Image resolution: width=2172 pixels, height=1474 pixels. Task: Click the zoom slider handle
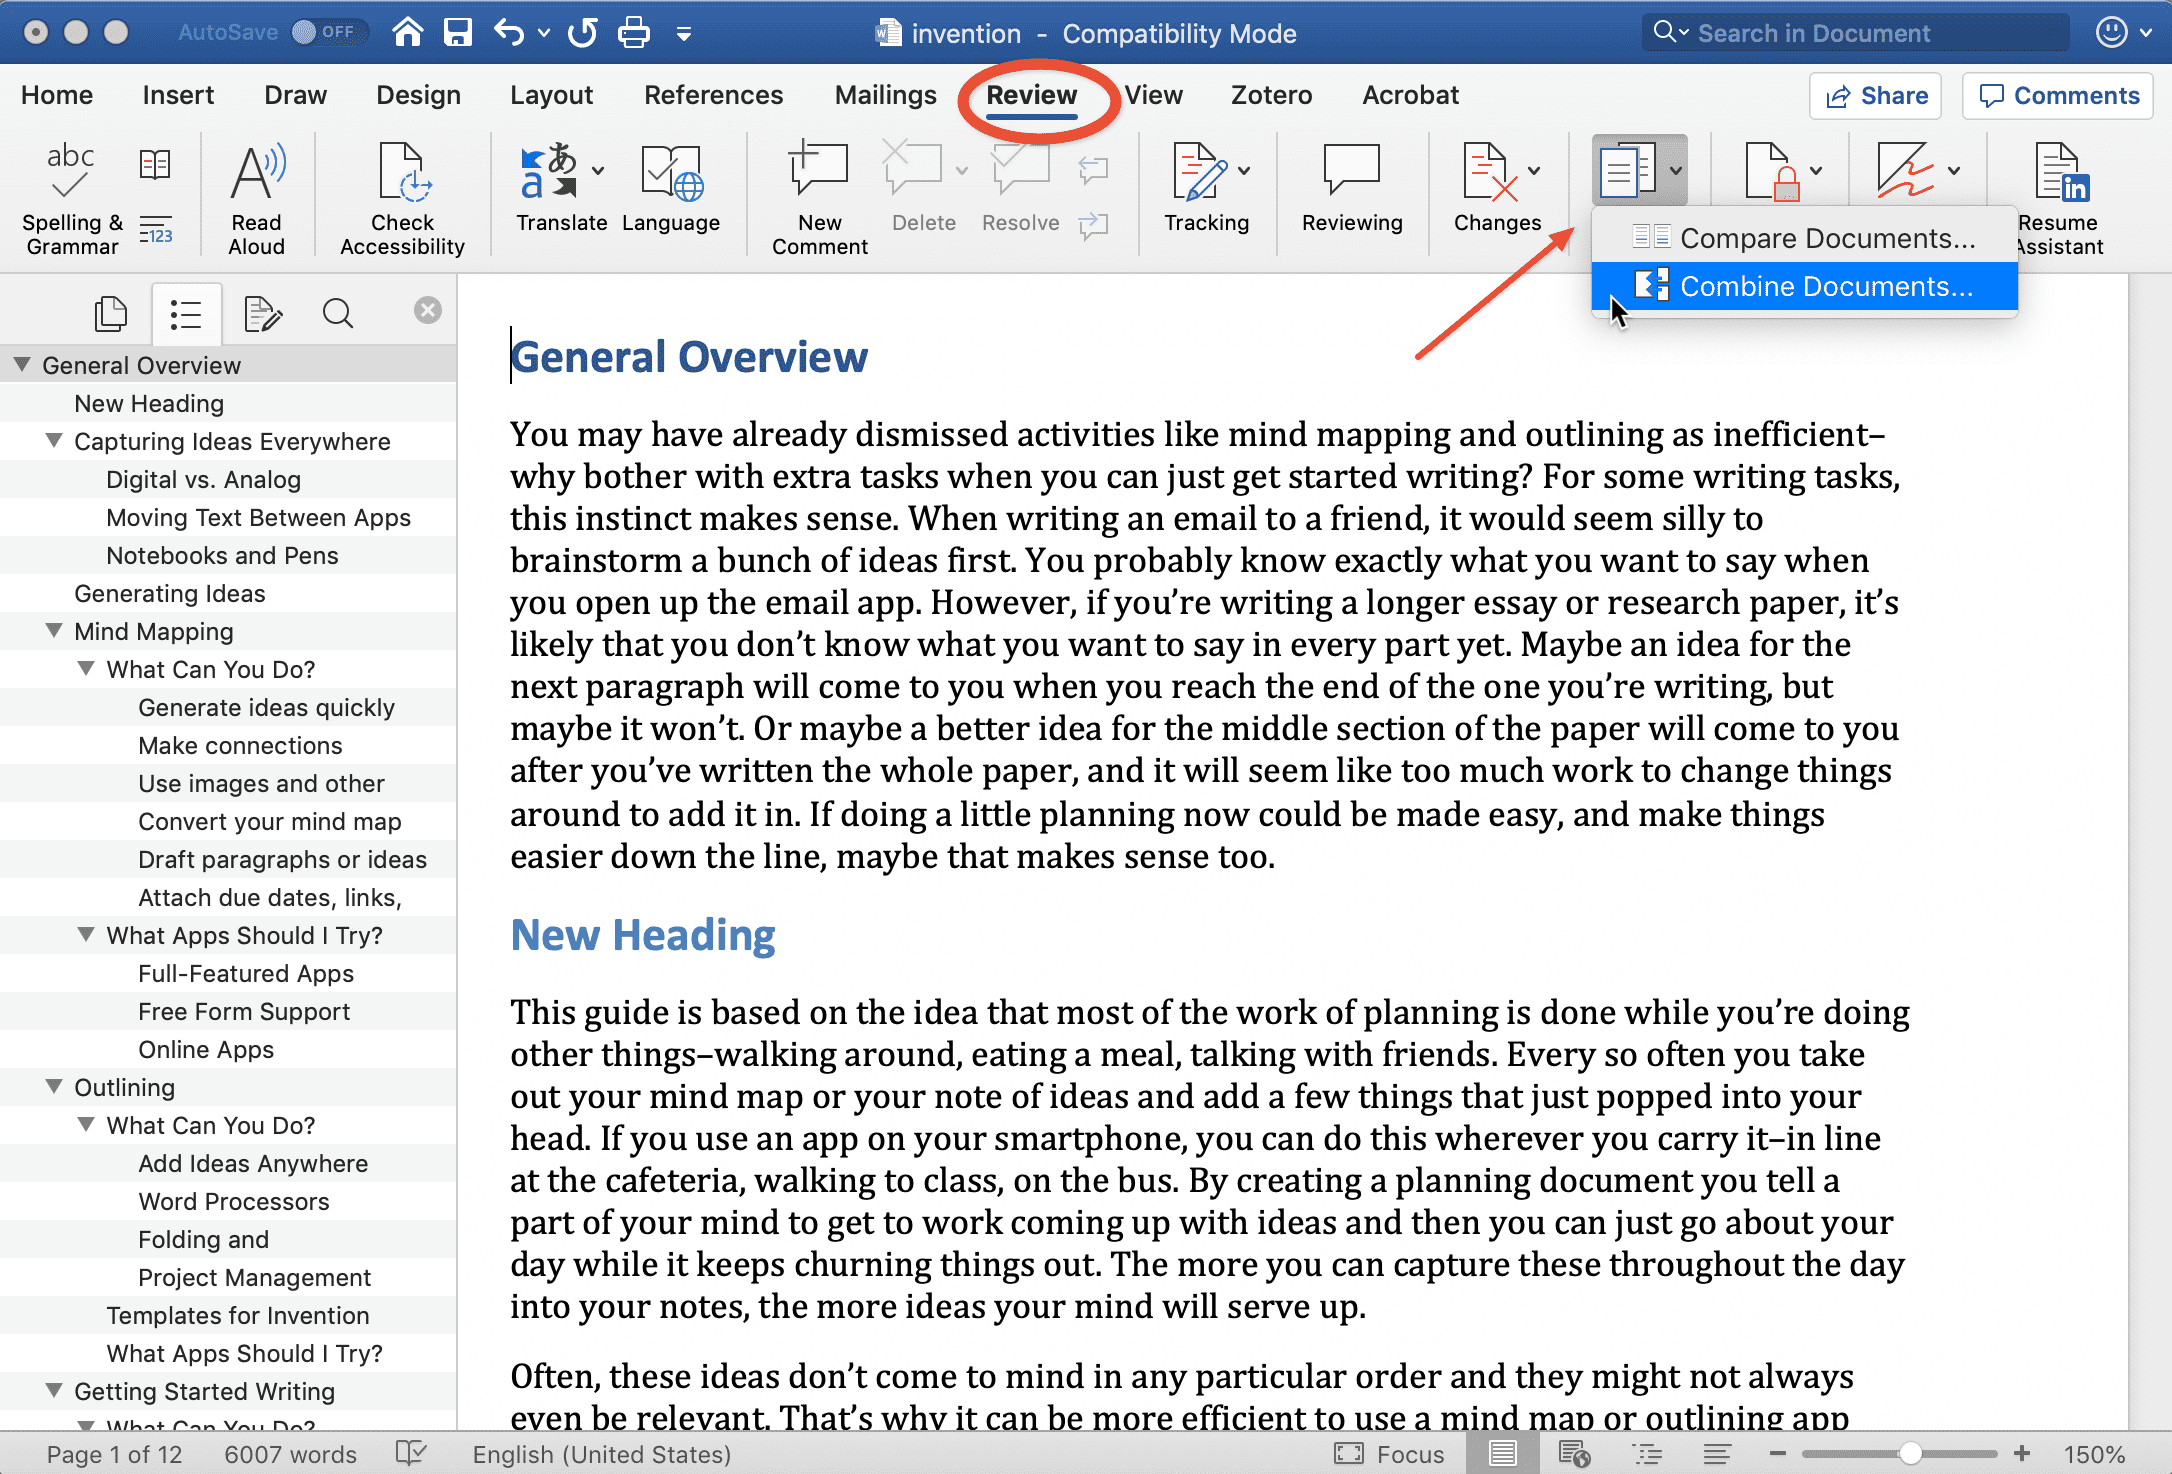click(1910, 1453)
